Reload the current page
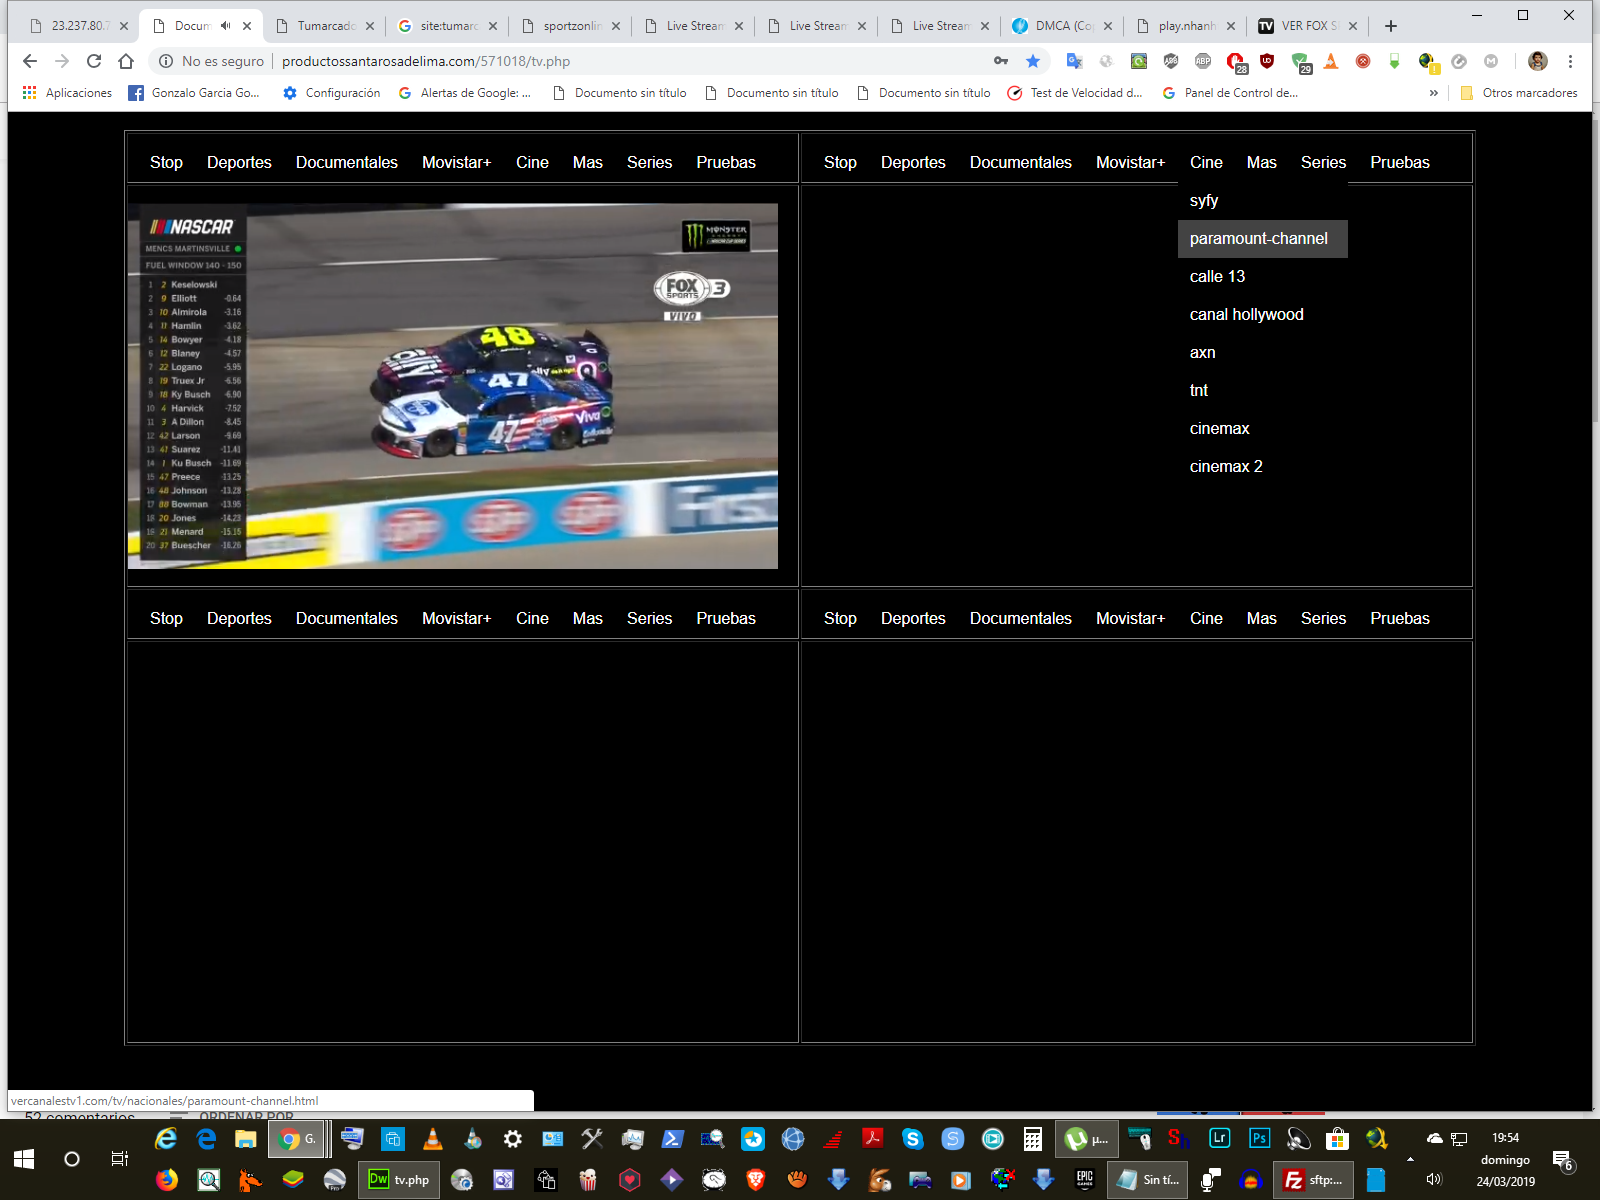 pos(94,61)
